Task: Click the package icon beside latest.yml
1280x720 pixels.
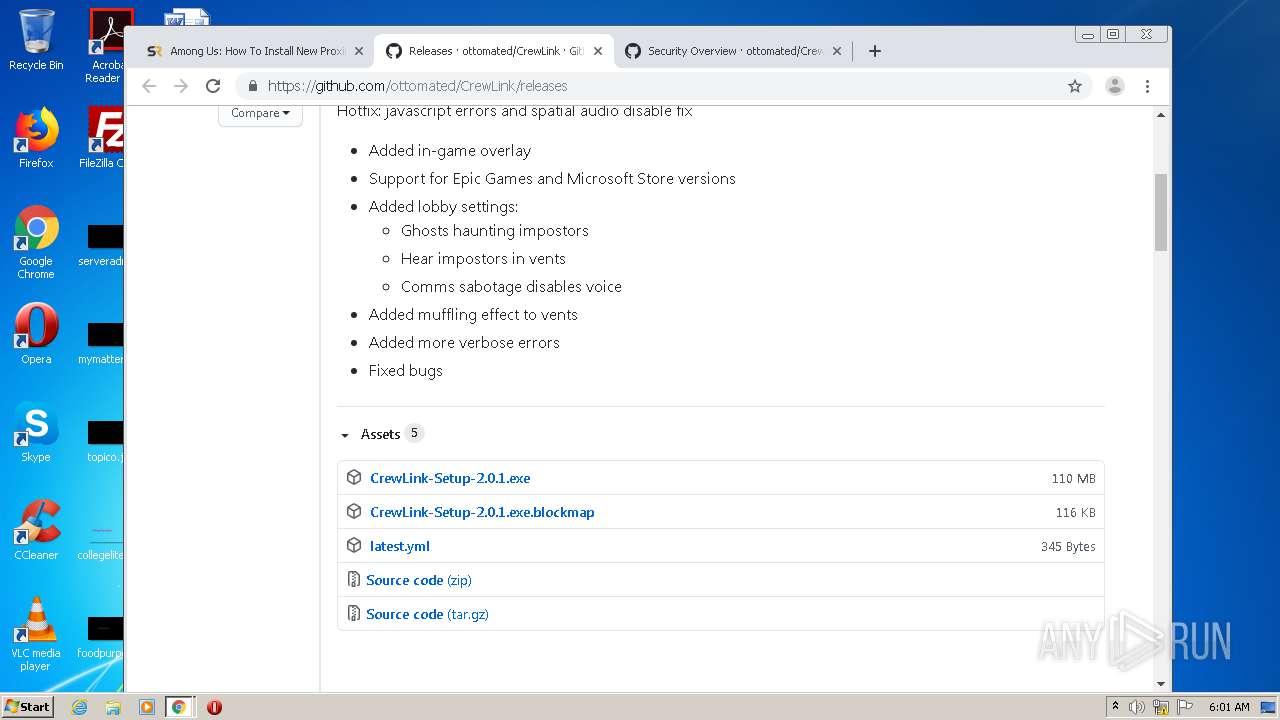Action: [x=354, y=546]
